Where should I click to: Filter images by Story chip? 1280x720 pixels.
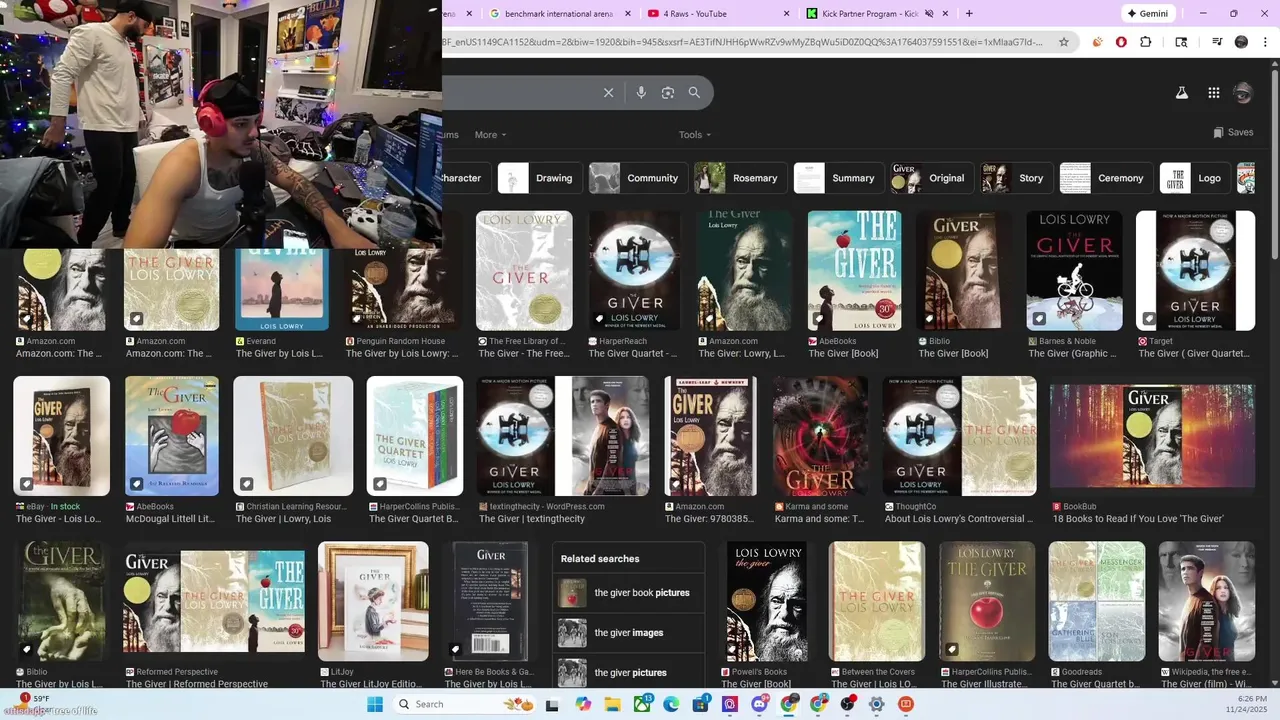[x=1016, y=178]
